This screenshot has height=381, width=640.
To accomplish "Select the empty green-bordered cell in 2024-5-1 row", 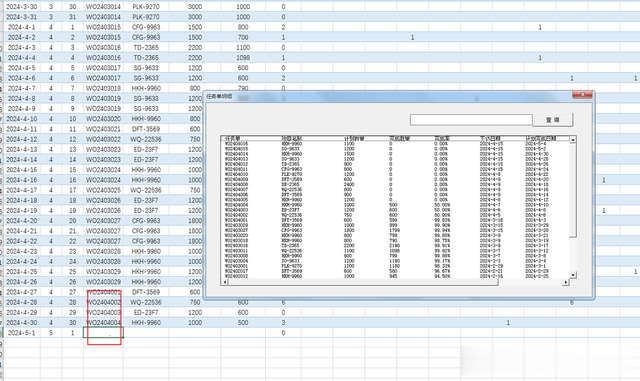I will [x=103, y=333].
